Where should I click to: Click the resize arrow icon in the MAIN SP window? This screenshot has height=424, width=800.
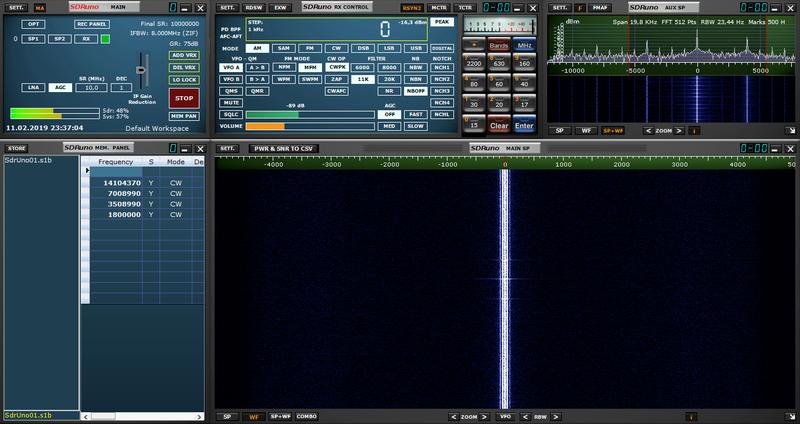[790, 417]
